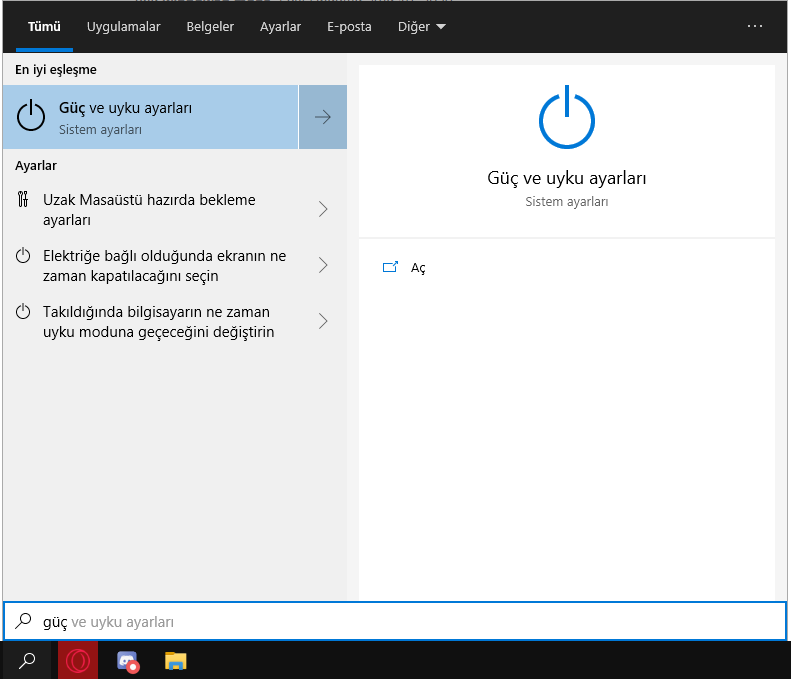The height and width of the screenshot is (679, 791).
Task: Select the Belgeler tab
Action: (x=210, y=27)
